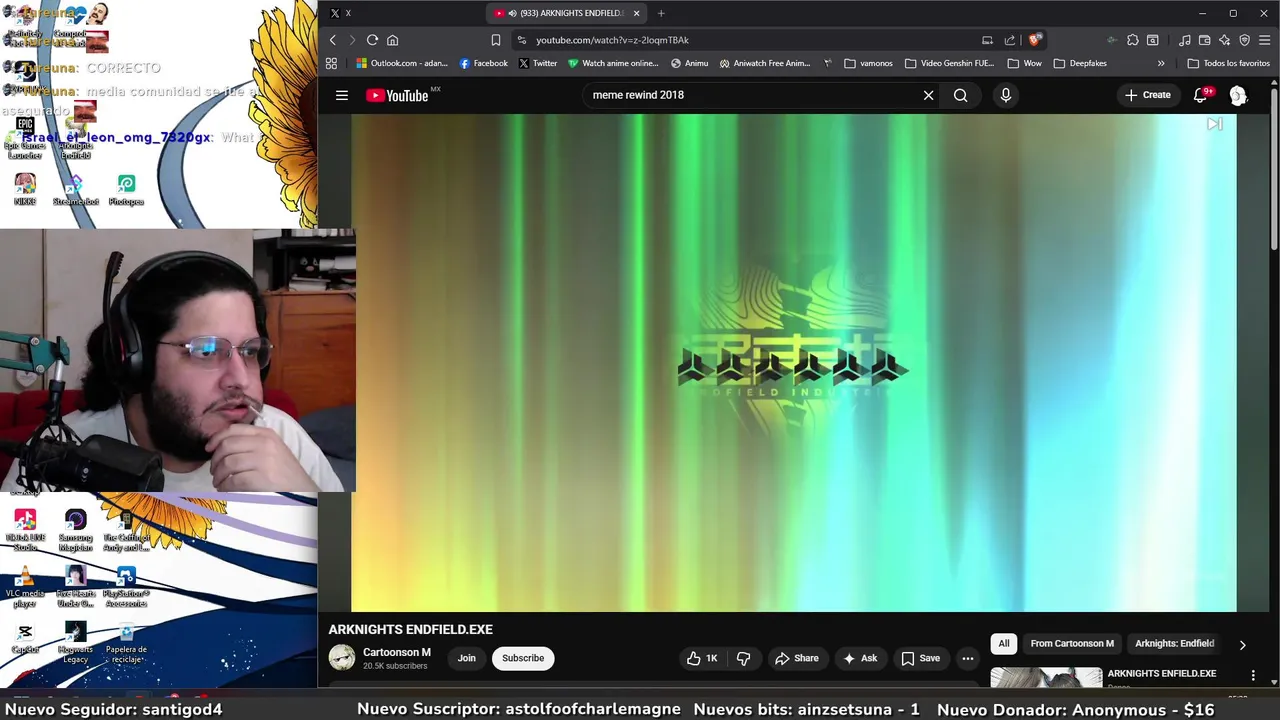Open the YouTube notifications bell
Image resolution: width=1280 pixels, height=720 pixels.
[1200, 95]
